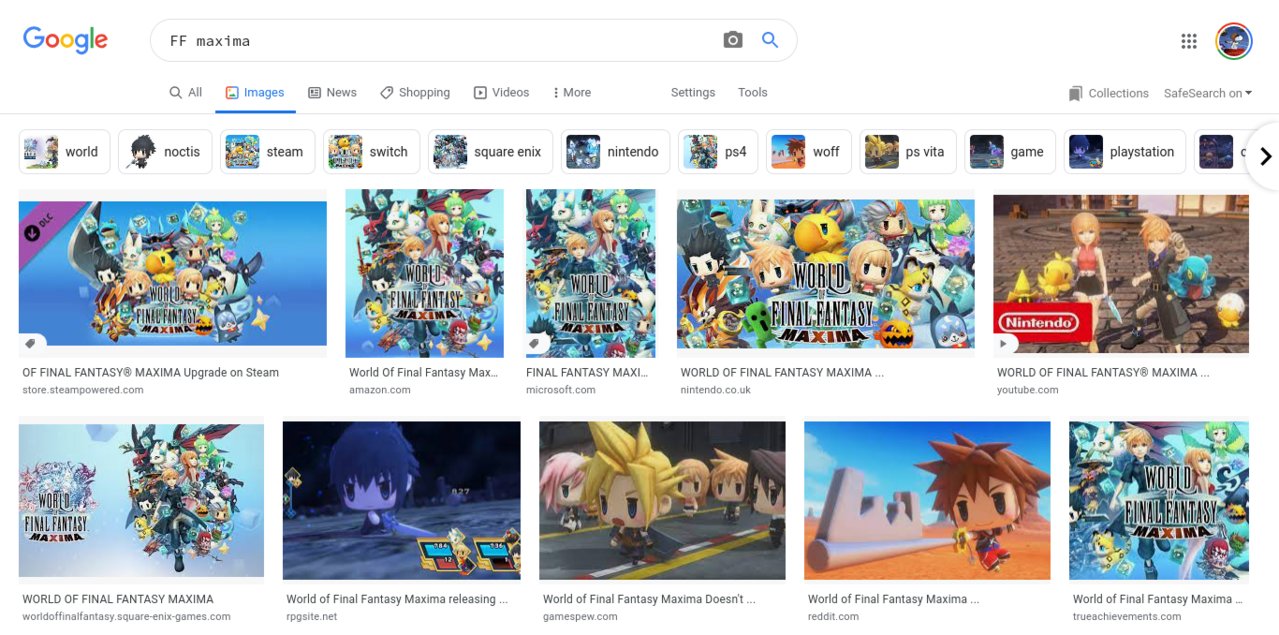Image resolution: width=1279 pixels, height=635 pixels.
Task: Open the trueachievements.com World of Final Fantasy Maxima link
Action: 1158,600
